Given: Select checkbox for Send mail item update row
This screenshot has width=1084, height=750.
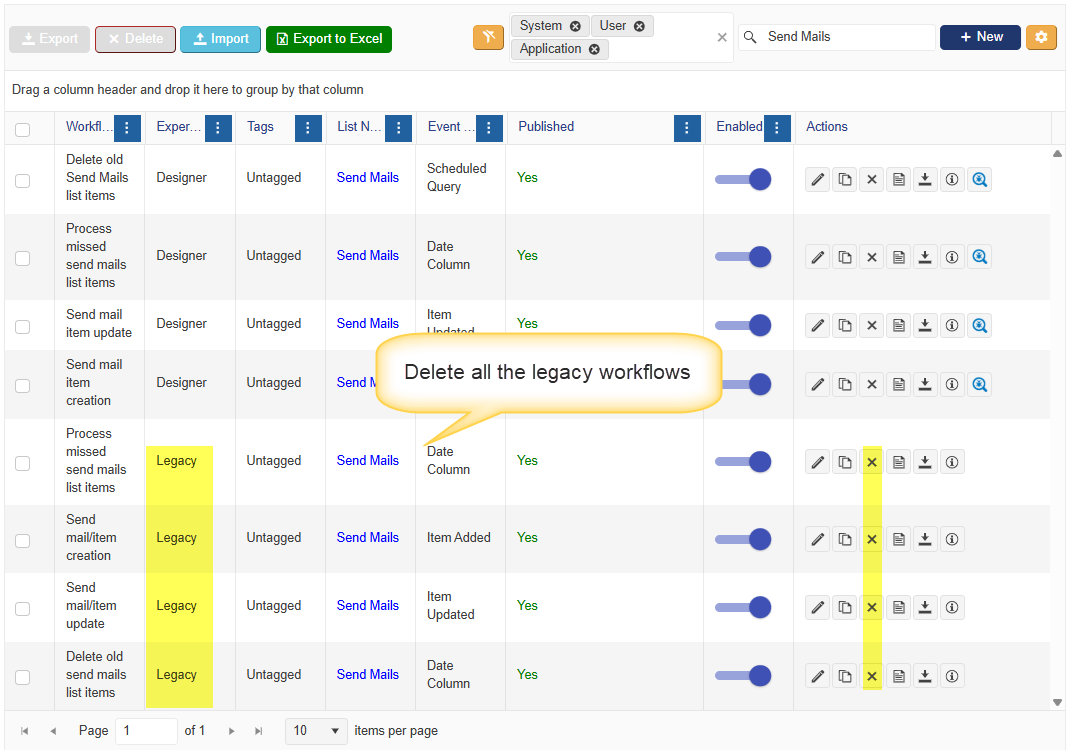Looking at the screenshot, I should point(23,326).
